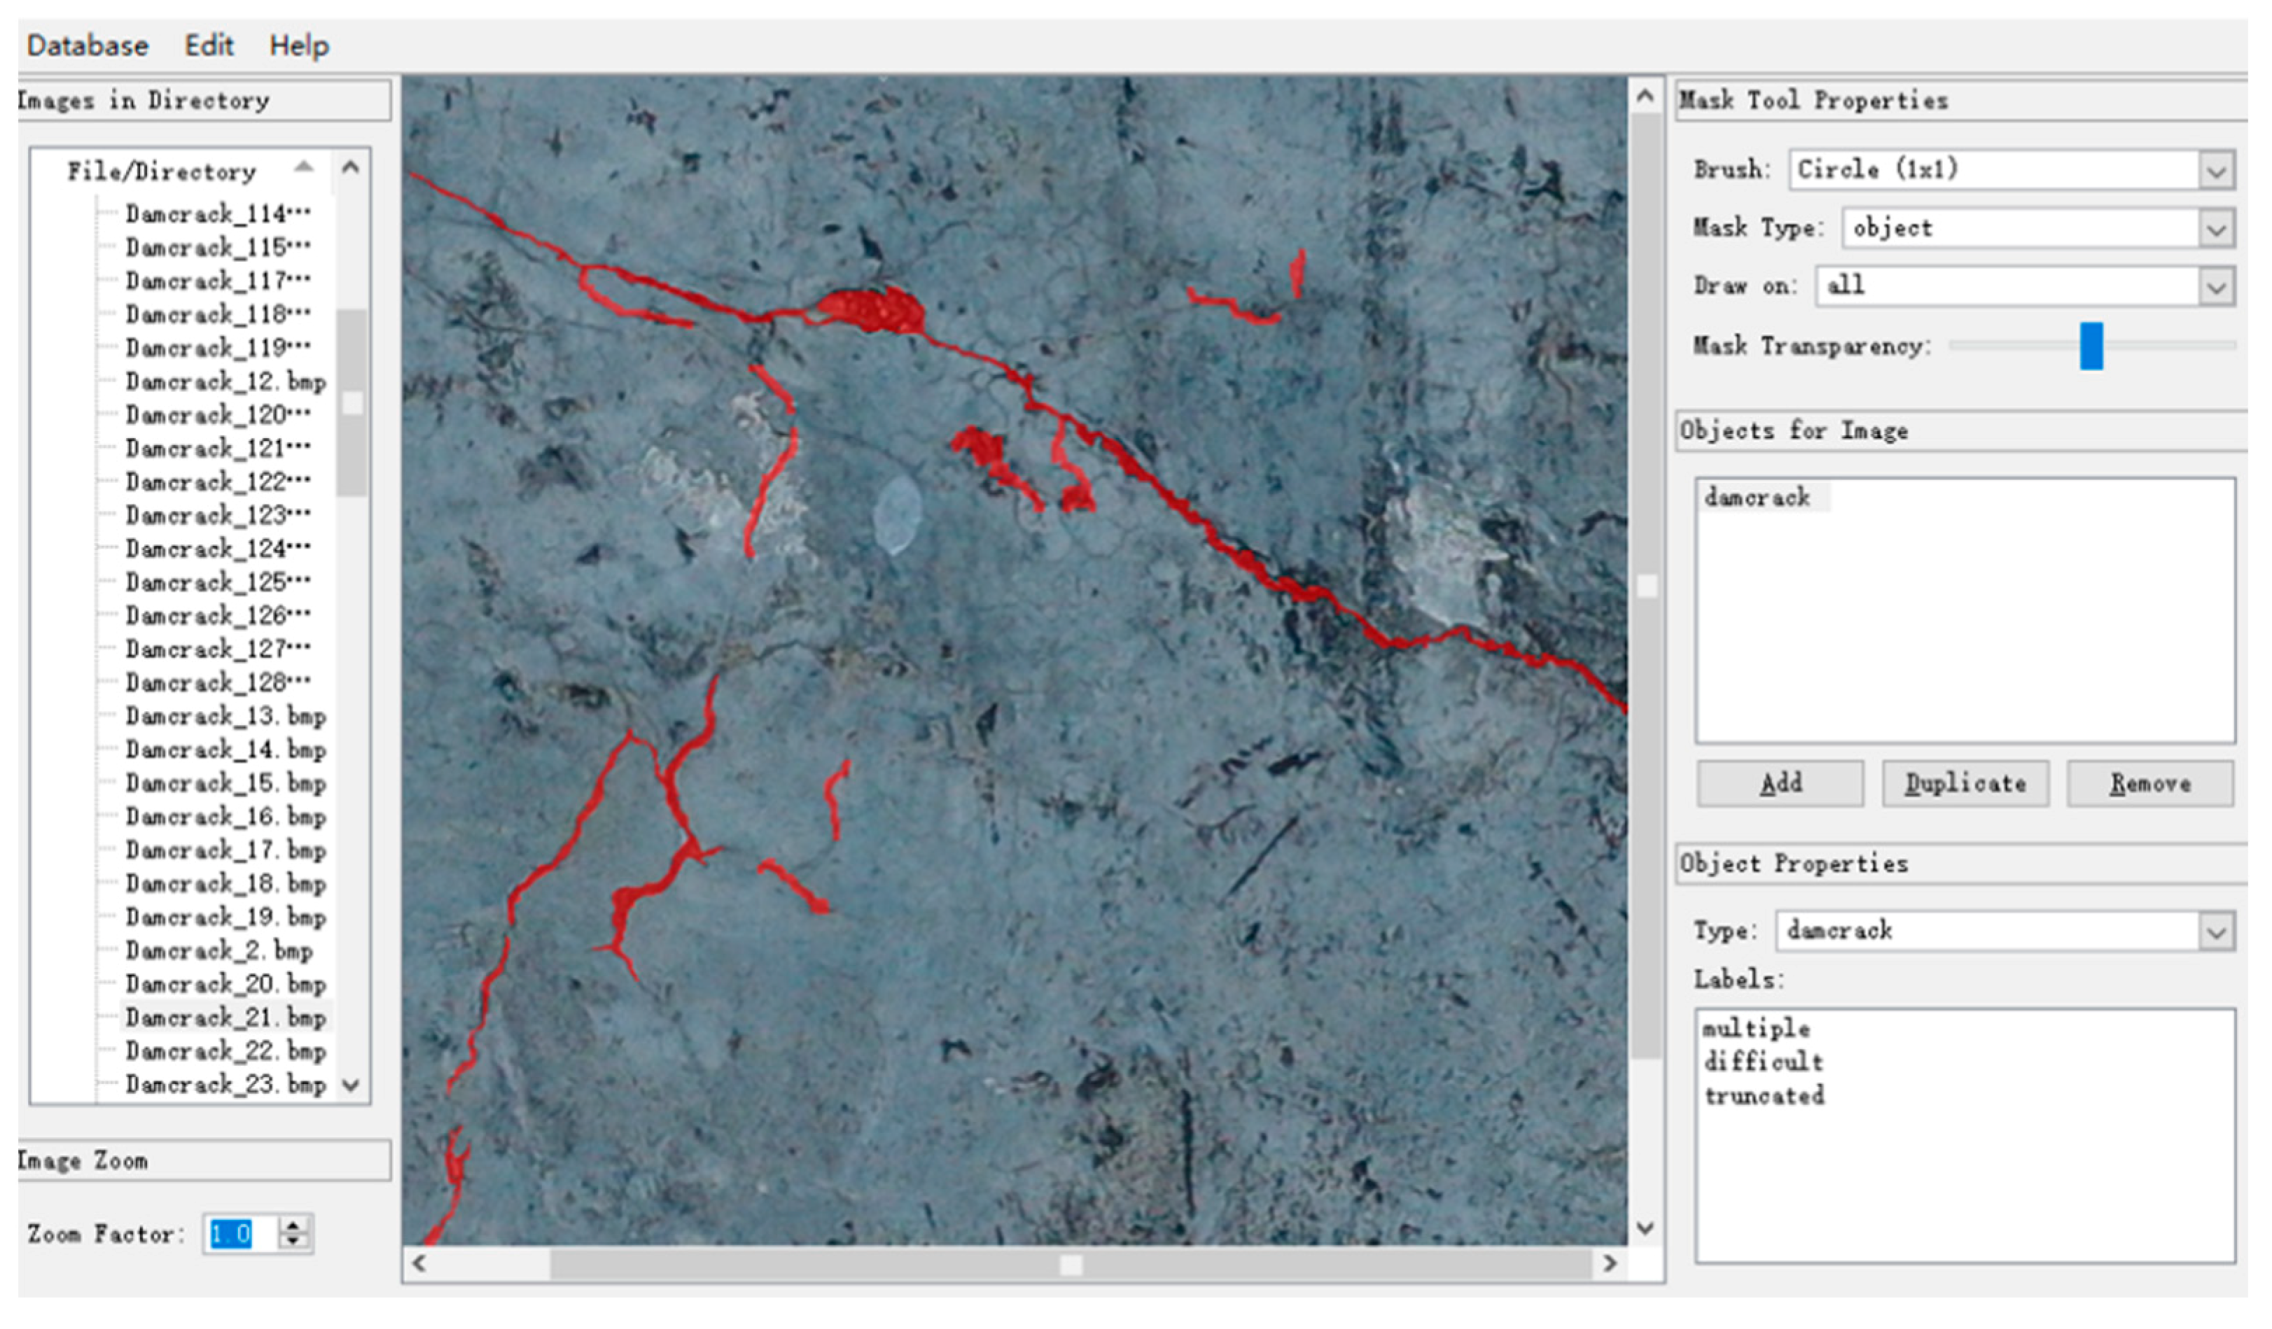This screenshot has width=2272, height=1329.
Task: Select the 'truncated' label
Action: (x=1764, y=1096)
